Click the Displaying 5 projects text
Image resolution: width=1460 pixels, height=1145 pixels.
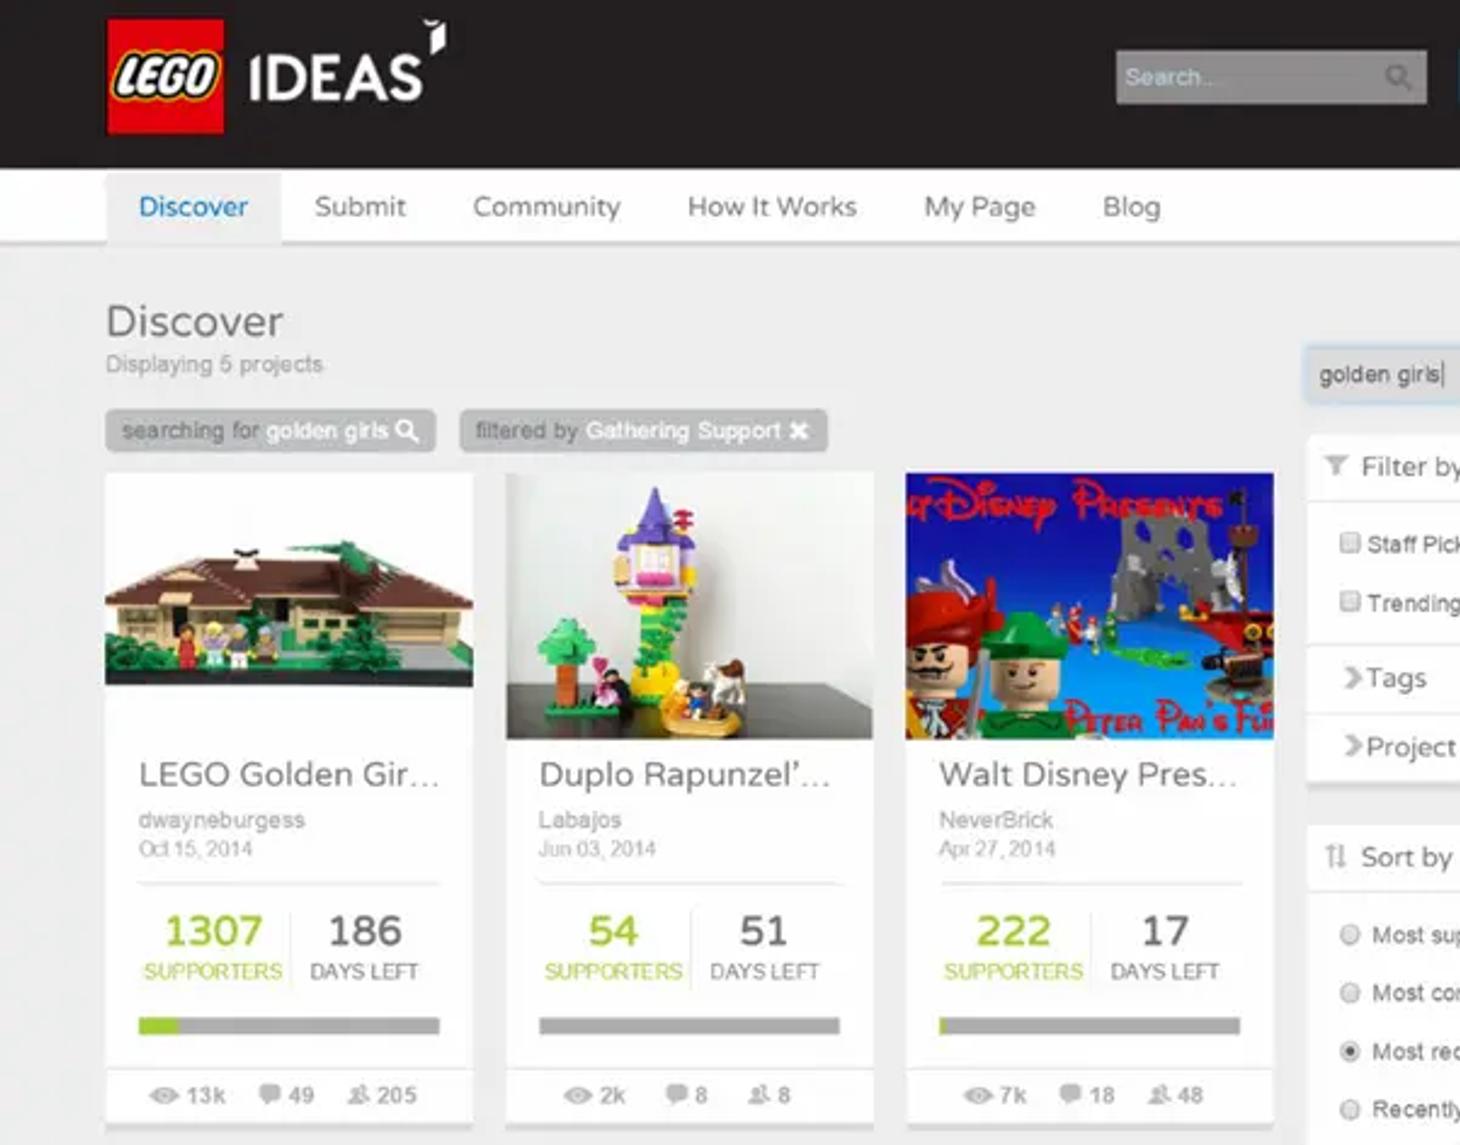(214, 364)
